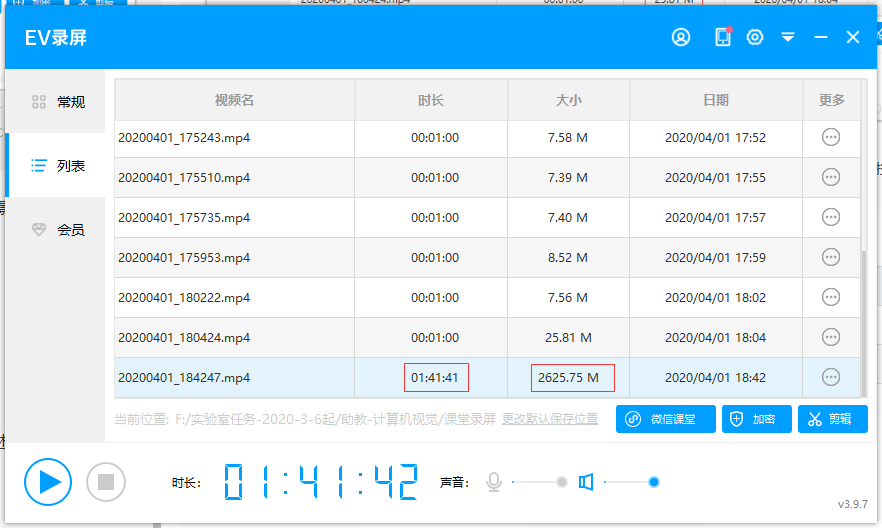This screenshot has height=528, width=882.
Task: Open more options for 20200401_175243.mp4
Action: 831,137
